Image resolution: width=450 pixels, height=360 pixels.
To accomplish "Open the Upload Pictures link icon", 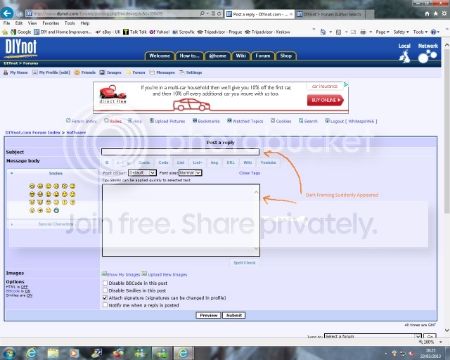I will [x=152, y=121].
